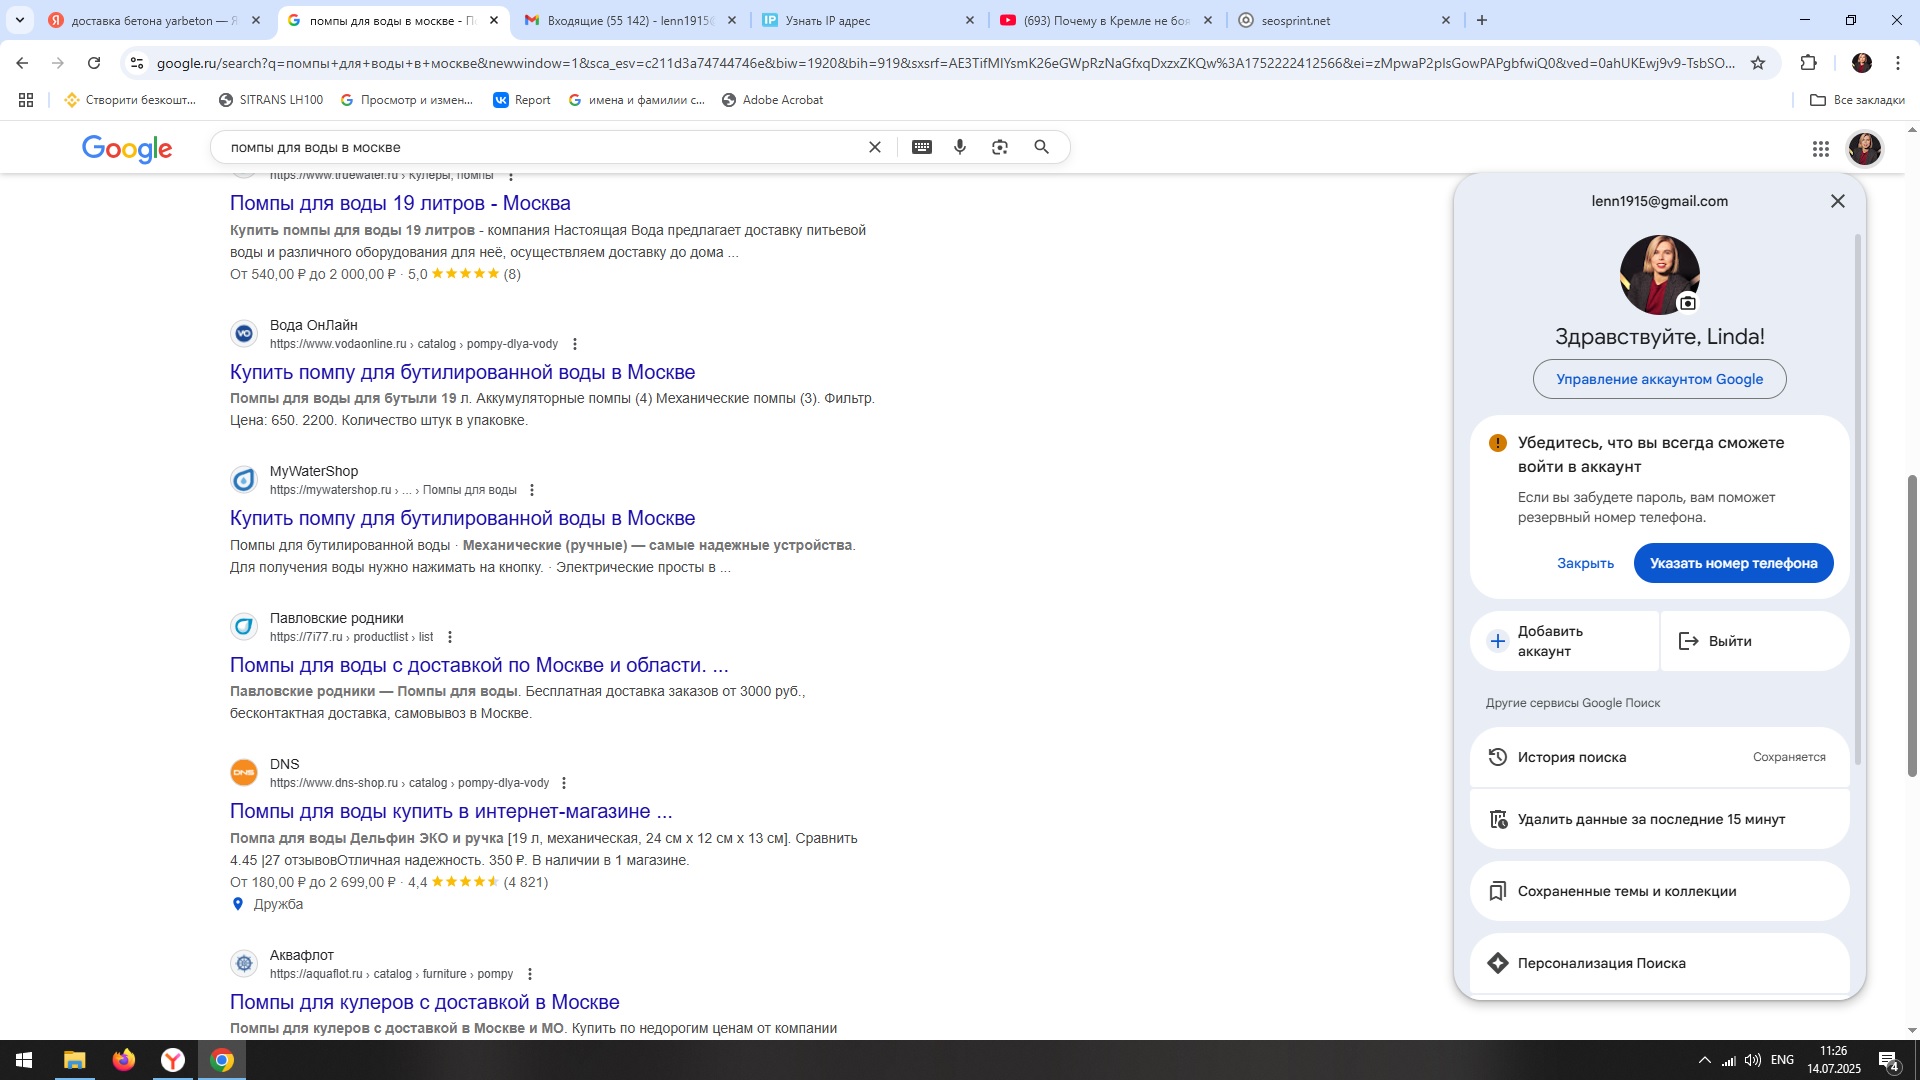The height and width of the screenshot is (1080, 1920).
Task: Click Управление аккаунтом Google button
Action: click(x=1659, y=379)
